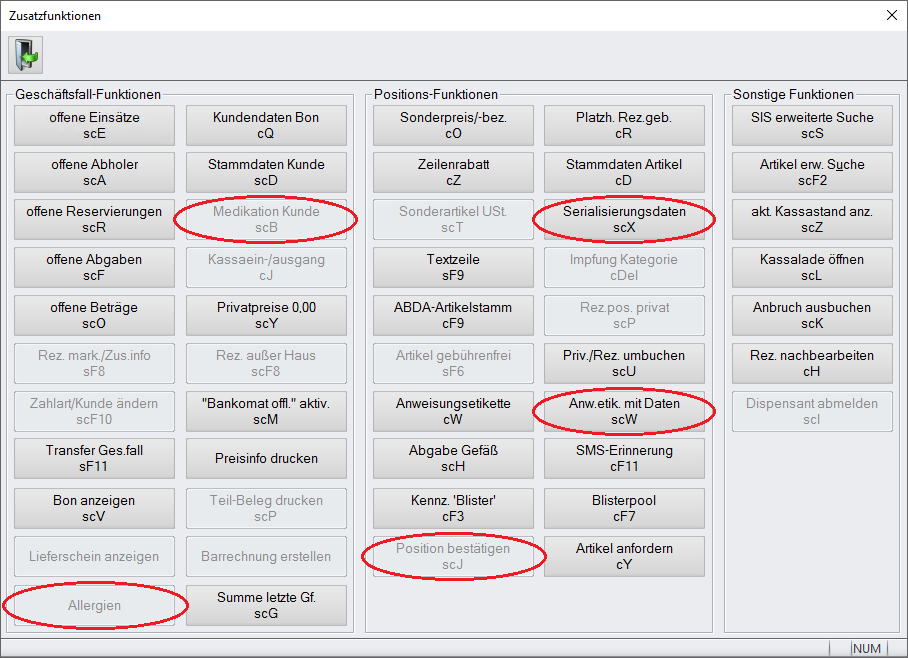Print price info via 'Preisinfo drucken'
Screen dimensions: 908x658
tap(266, 459)
